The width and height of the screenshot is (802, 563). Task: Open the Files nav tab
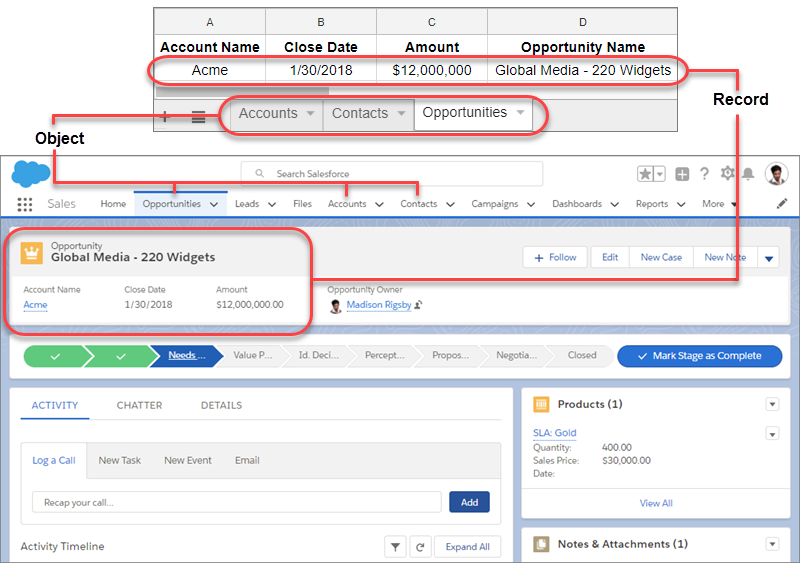(x=302, y=204)
